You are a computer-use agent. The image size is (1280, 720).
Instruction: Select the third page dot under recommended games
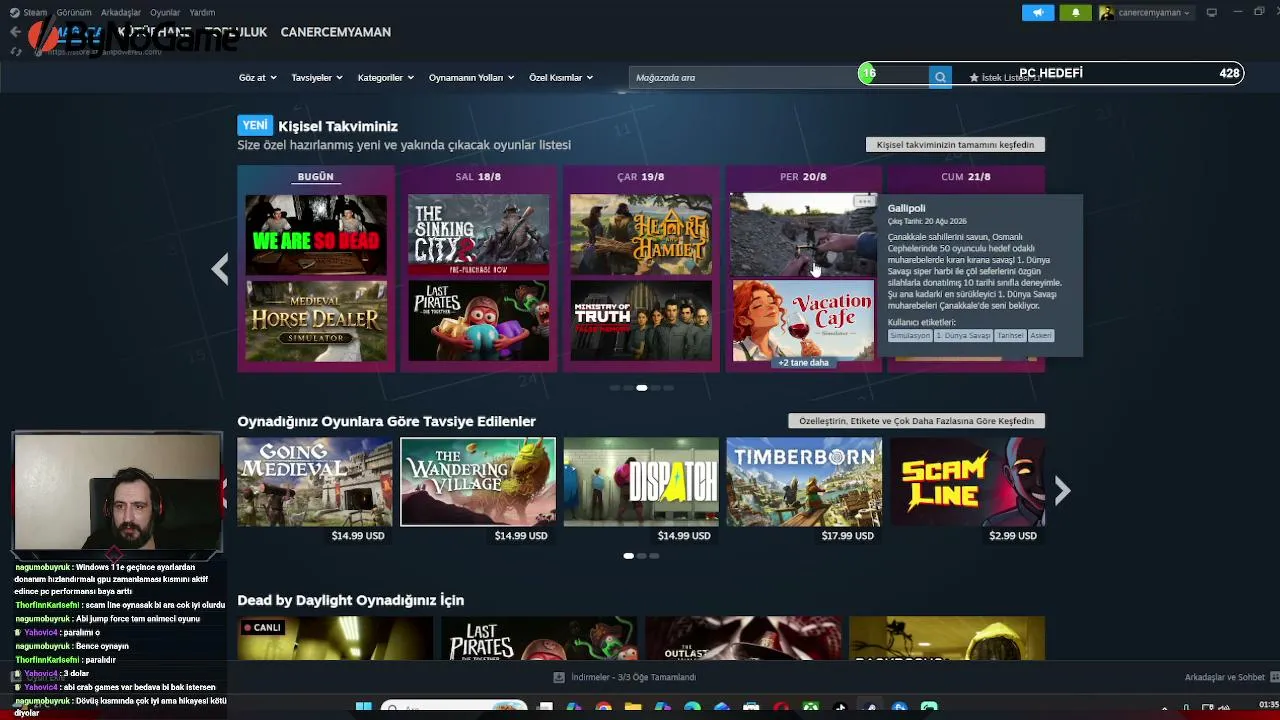pos(655,556)
